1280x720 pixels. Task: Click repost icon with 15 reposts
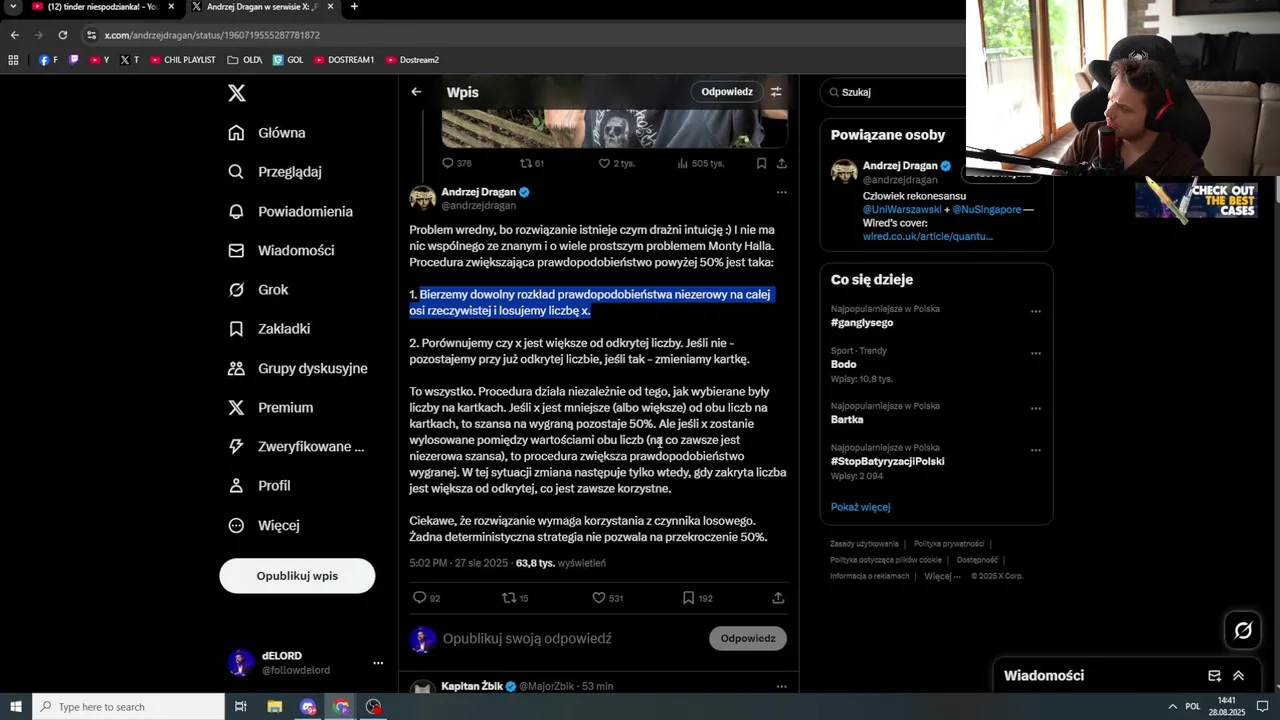[508, 598]
